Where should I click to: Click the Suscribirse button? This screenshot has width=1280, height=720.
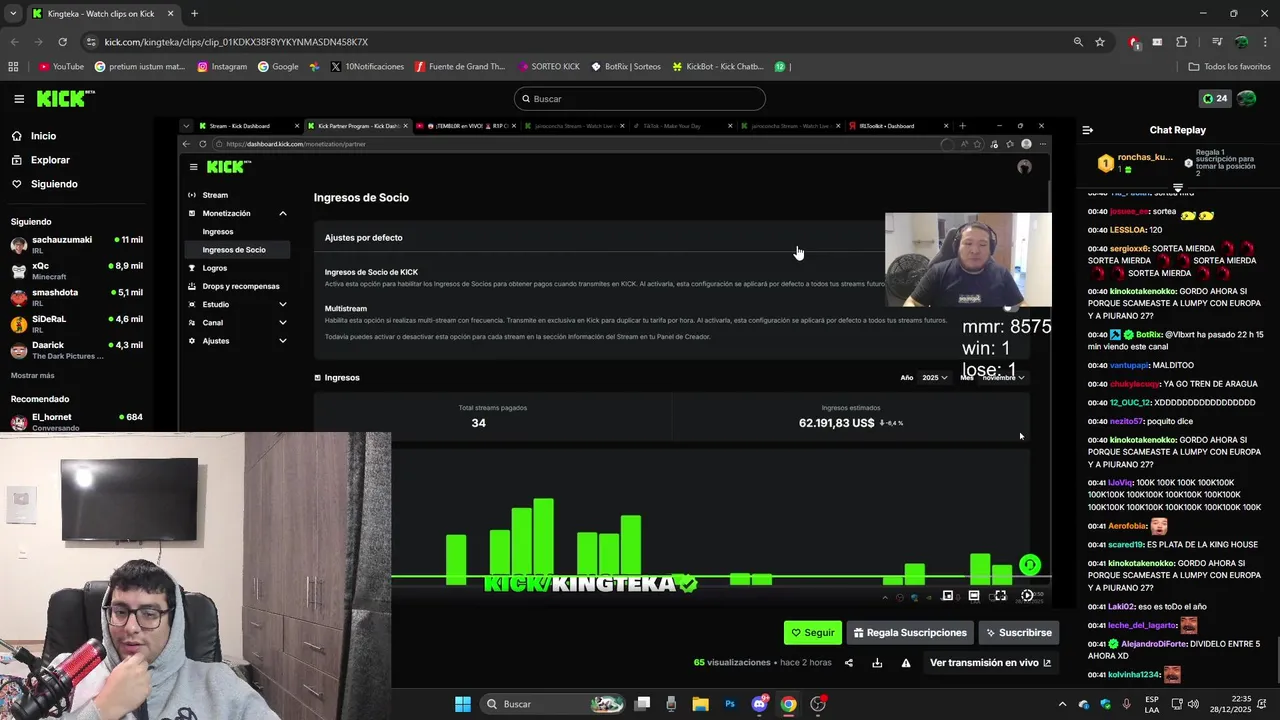coord(1019,632)
